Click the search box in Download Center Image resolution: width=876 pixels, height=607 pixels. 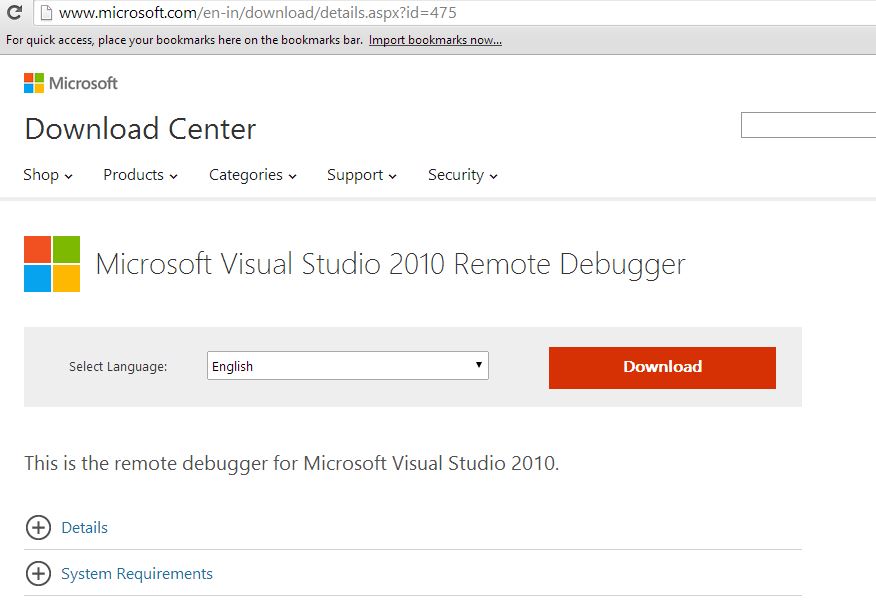(x=808, y=125)
